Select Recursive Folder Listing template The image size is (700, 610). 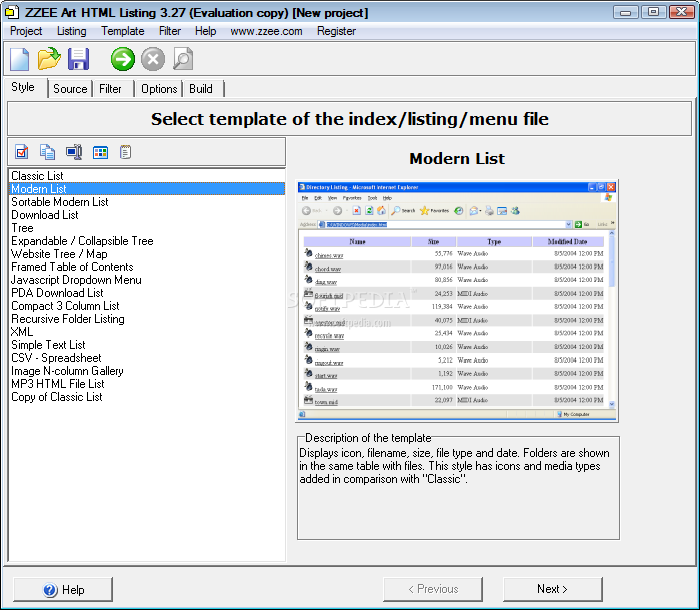tap(147, 319)
